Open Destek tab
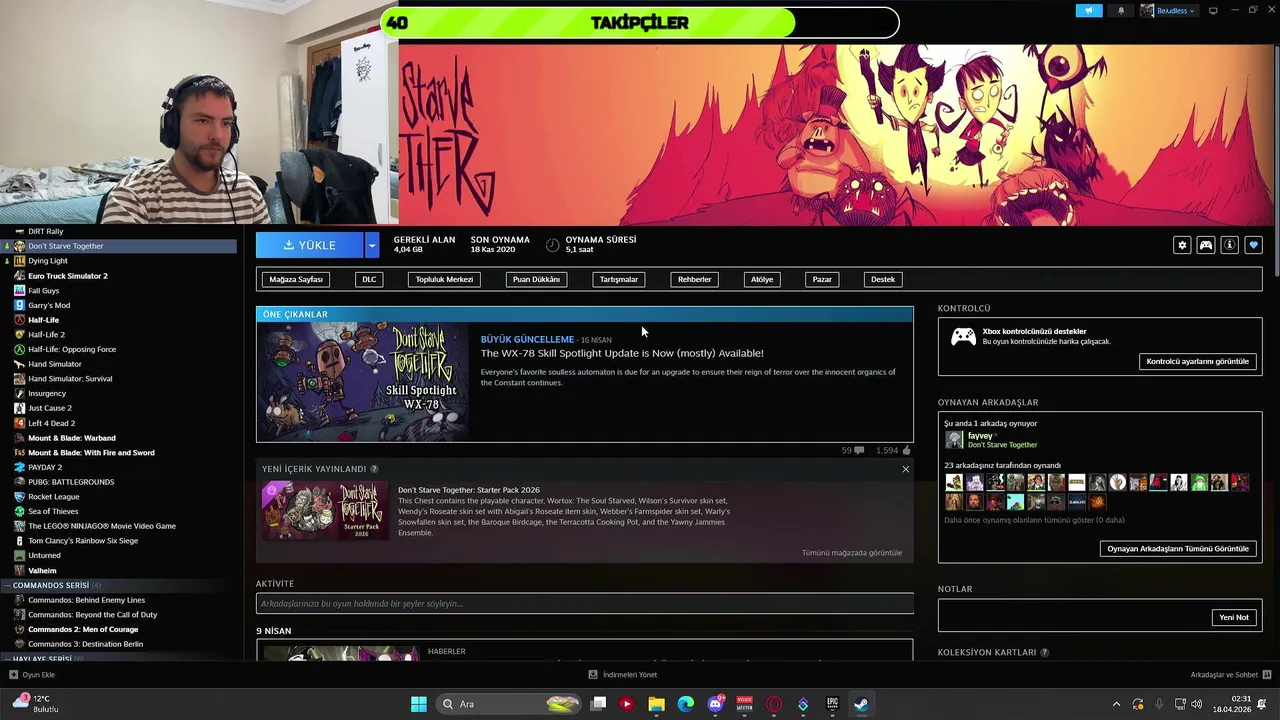1280x720 pixels. pyautogui.click(x=883, y=279)
